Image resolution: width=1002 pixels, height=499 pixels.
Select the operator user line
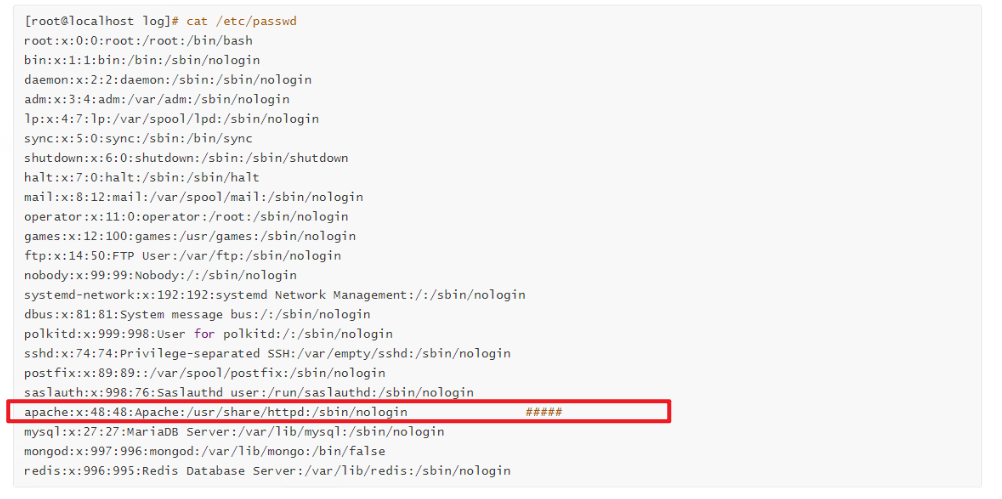pos(187,217)
